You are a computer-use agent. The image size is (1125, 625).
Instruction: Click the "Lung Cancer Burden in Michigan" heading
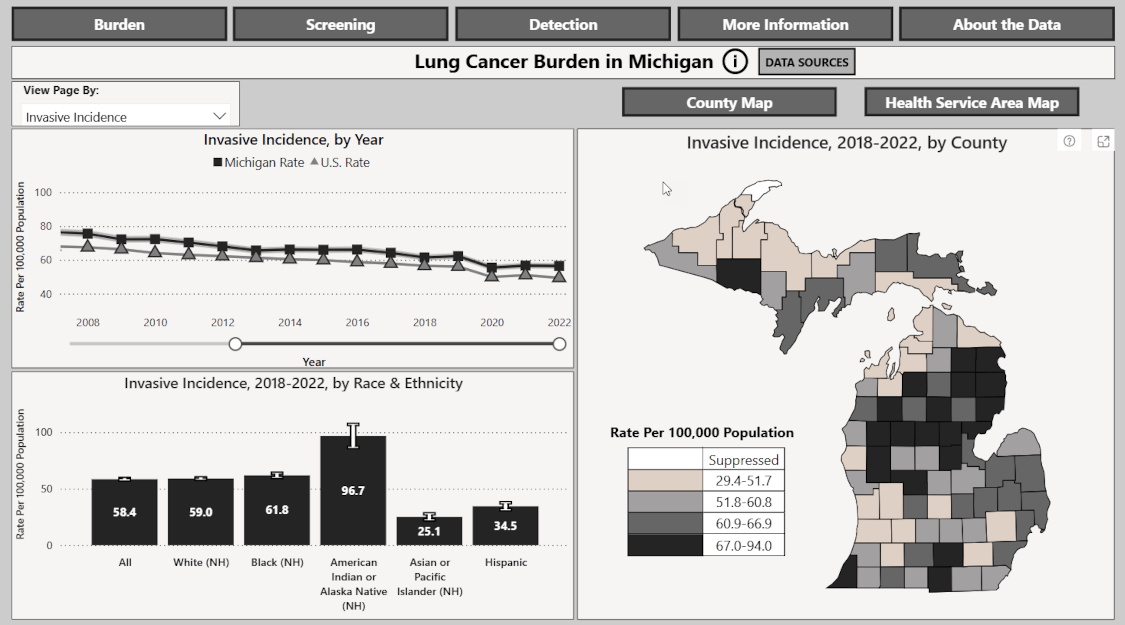click(x=564, y=62)
